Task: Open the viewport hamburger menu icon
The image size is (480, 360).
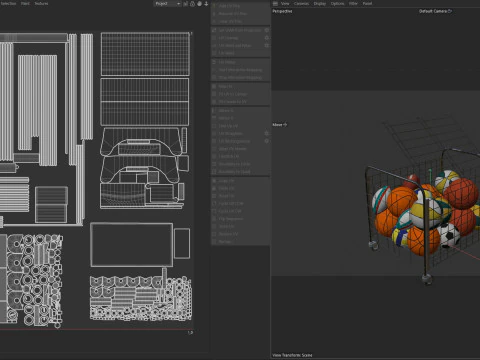Action: (x=275, y=3)
